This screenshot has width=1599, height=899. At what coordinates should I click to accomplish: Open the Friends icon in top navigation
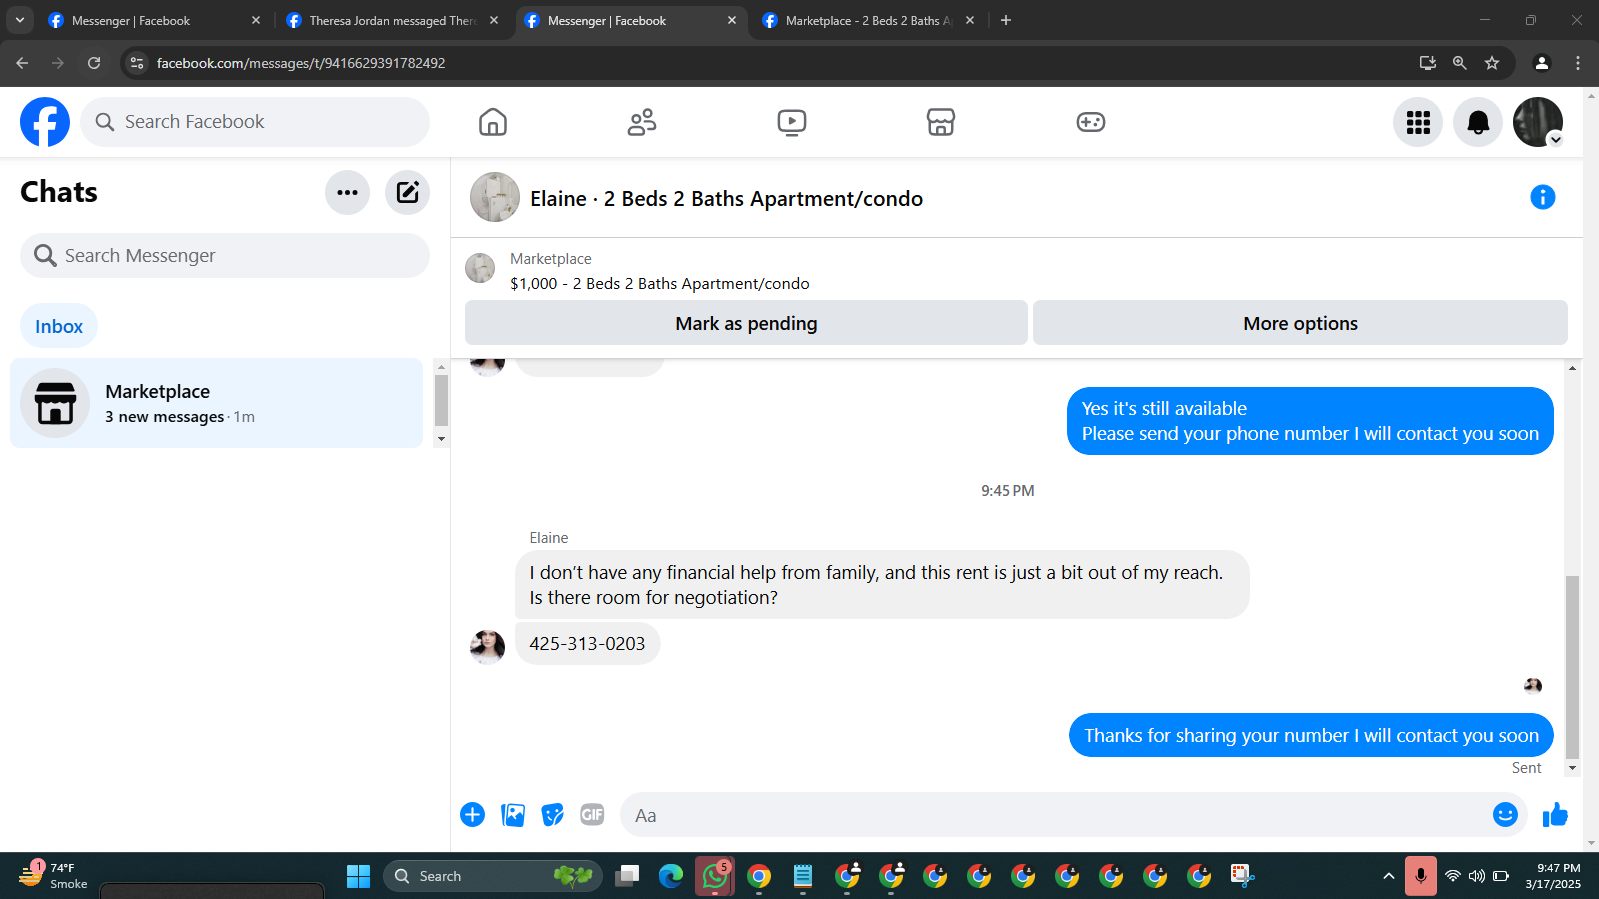[642, 122]
